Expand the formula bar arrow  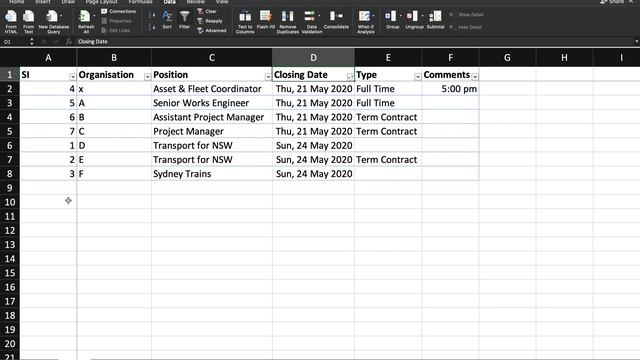[636, 42]
